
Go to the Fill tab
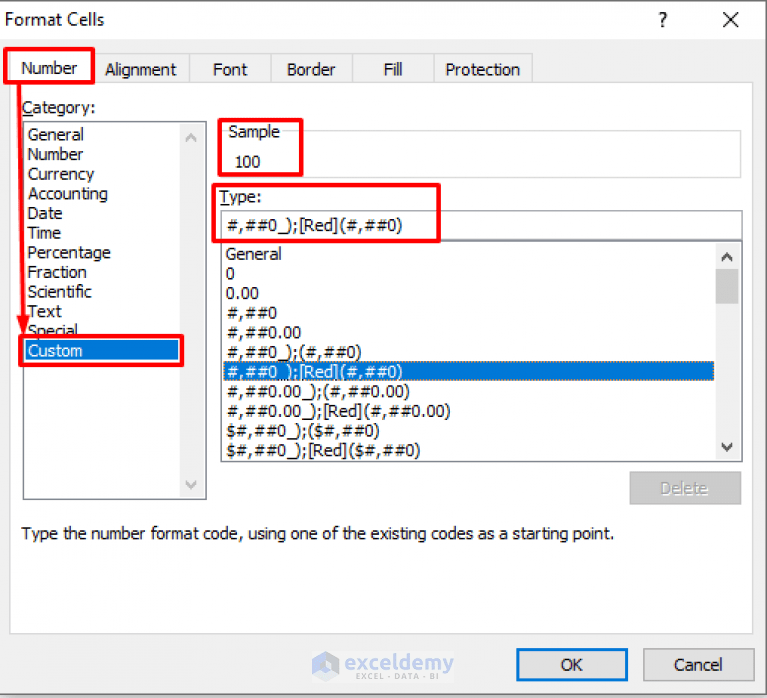(393, 69)
